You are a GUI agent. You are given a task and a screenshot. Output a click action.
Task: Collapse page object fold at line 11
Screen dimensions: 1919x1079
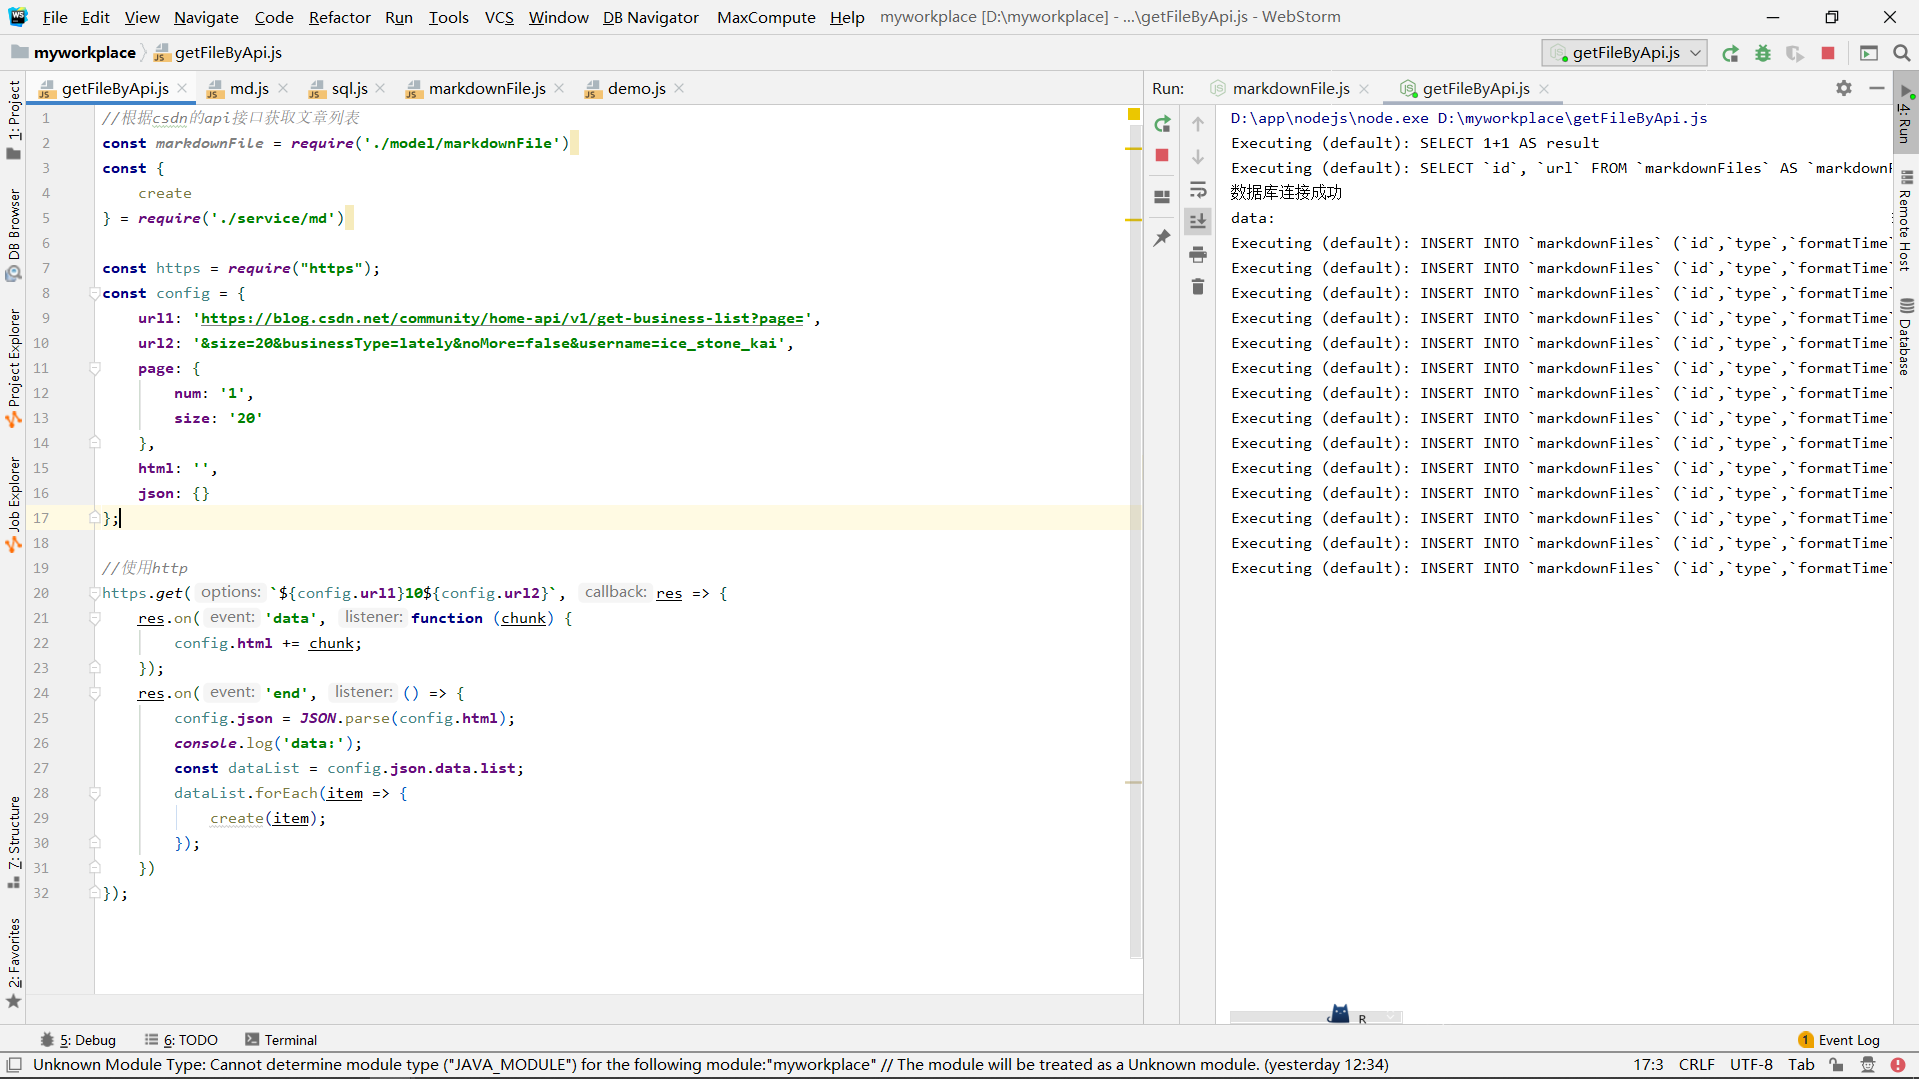point(94,368)
